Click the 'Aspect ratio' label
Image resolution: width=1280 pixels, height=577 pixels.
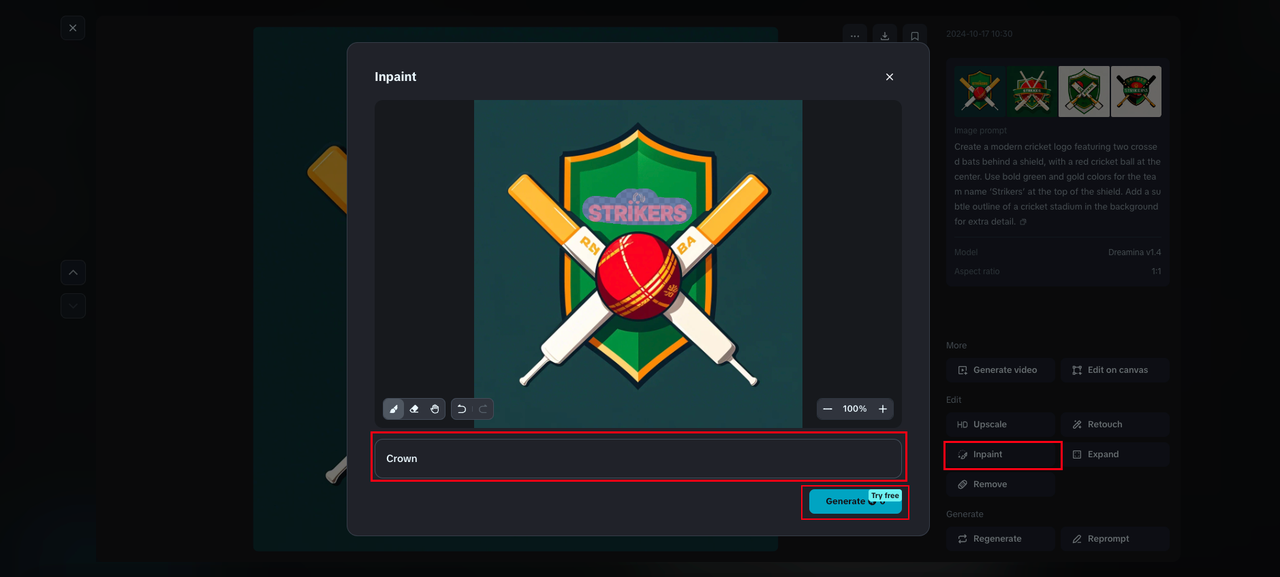(977, 271)
